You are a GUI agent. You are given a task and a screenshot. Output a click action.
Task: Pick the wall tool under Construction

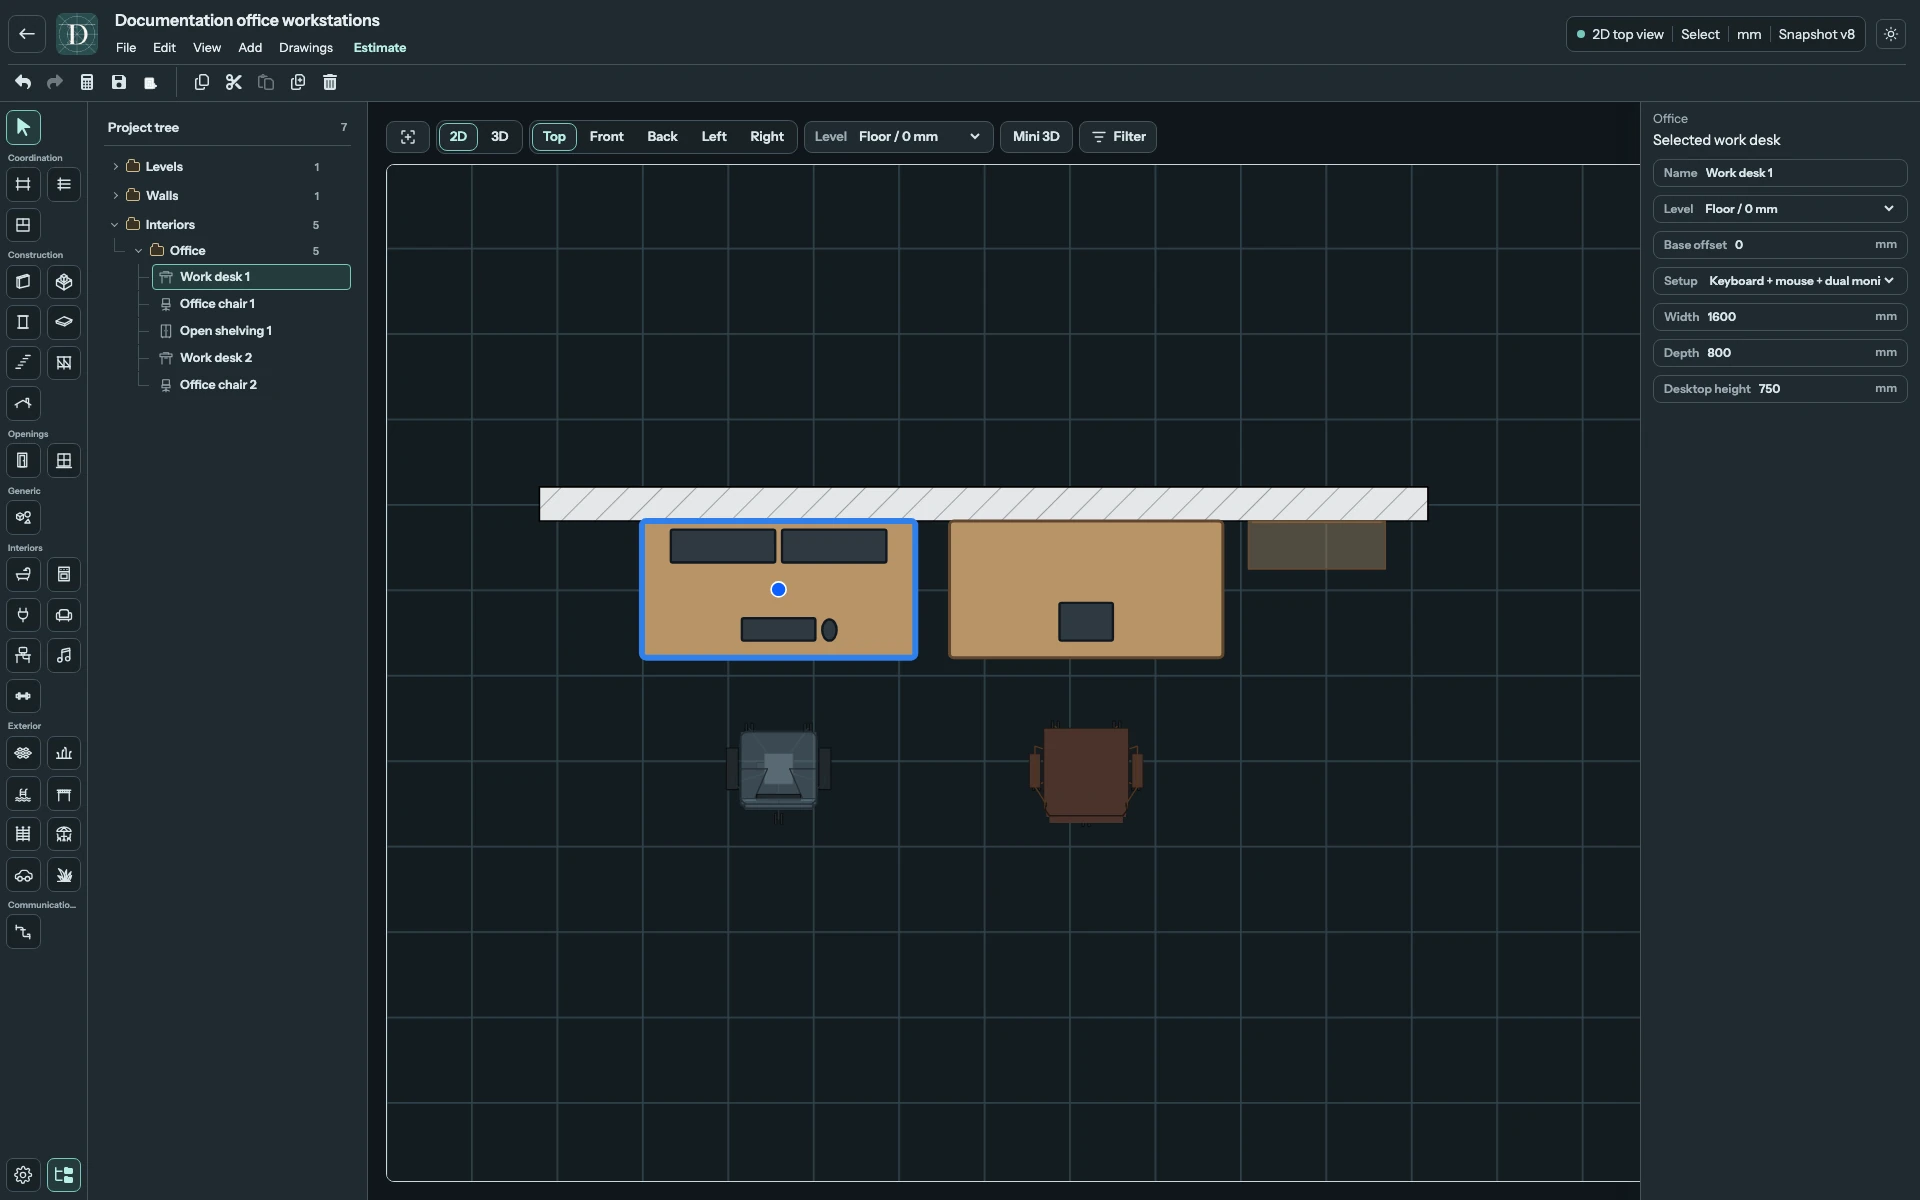[x=23, y=282]
